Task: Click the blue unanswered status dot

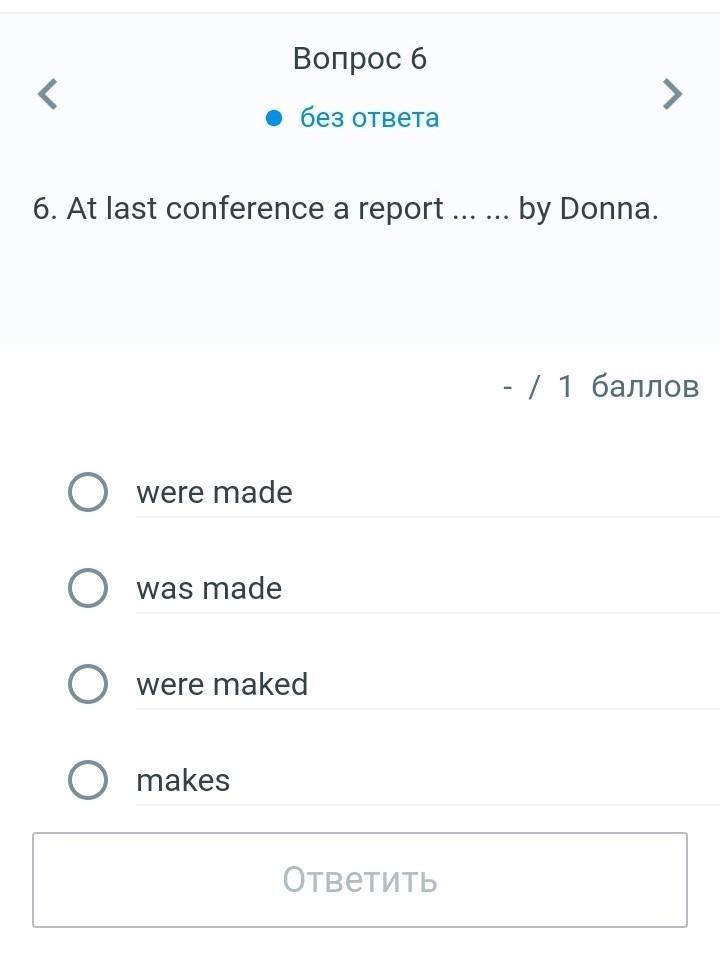Action: [276, 118]
